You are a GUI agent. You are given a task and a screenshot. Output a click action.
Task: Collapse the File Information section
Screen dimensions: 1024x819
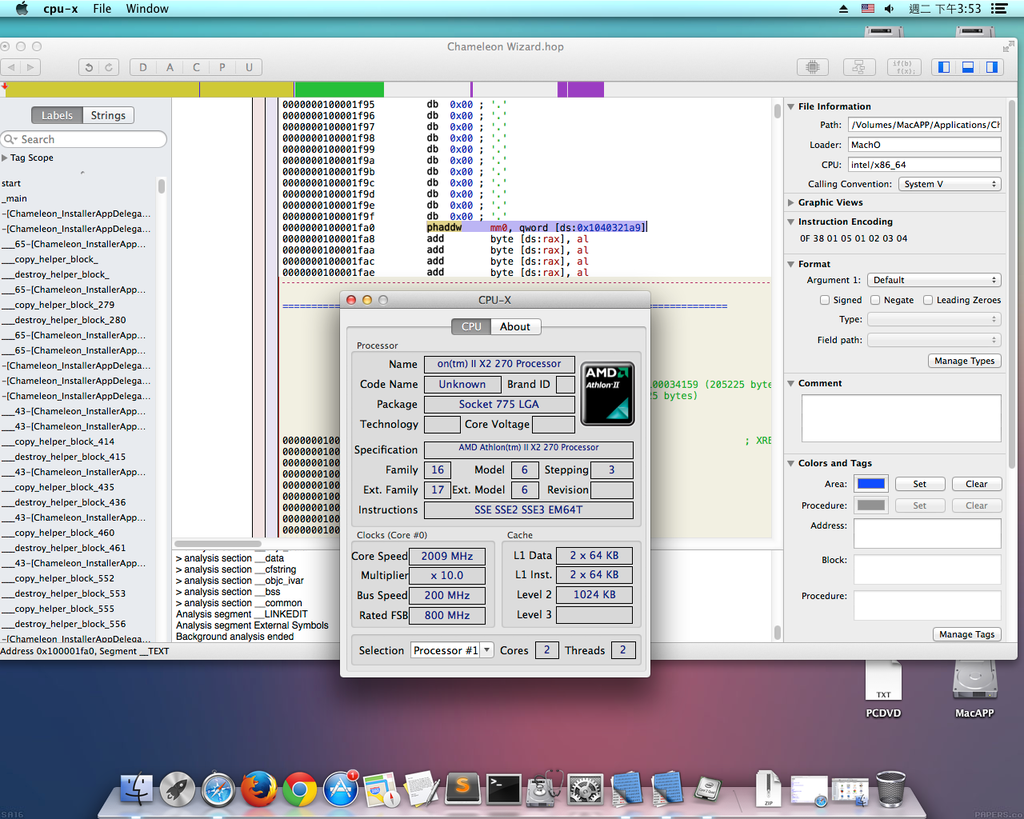click(x=791, y=106)
